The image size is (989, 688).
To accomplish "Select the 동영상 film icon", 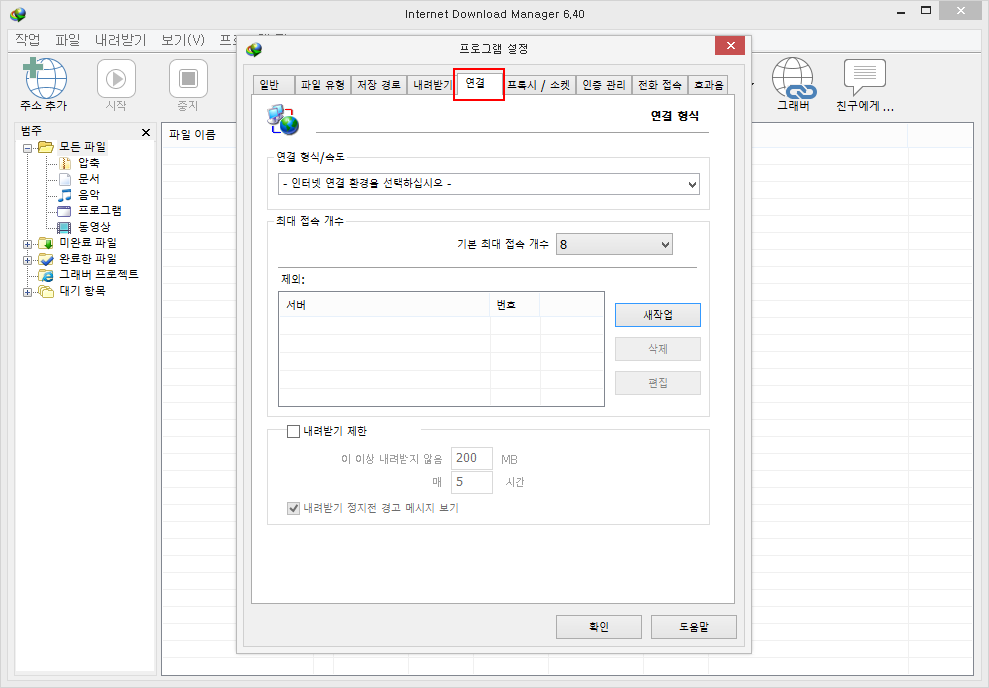I will 64,227.
